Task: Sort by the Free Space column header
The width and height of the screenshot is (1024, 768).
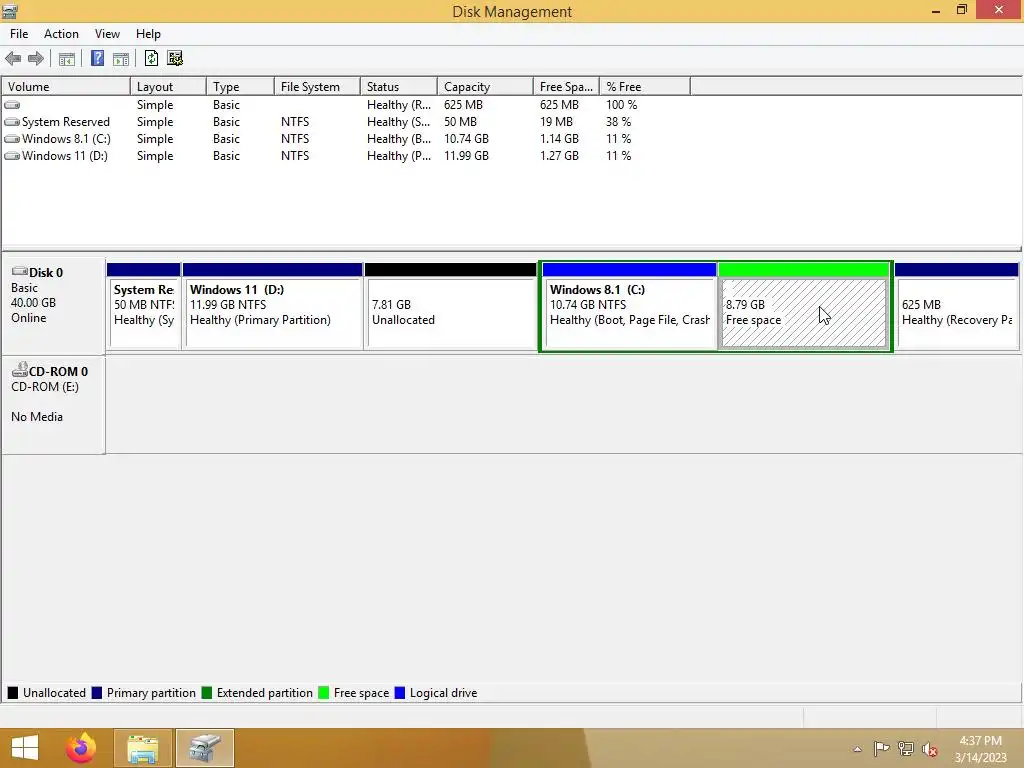Action: click(566, 86)
